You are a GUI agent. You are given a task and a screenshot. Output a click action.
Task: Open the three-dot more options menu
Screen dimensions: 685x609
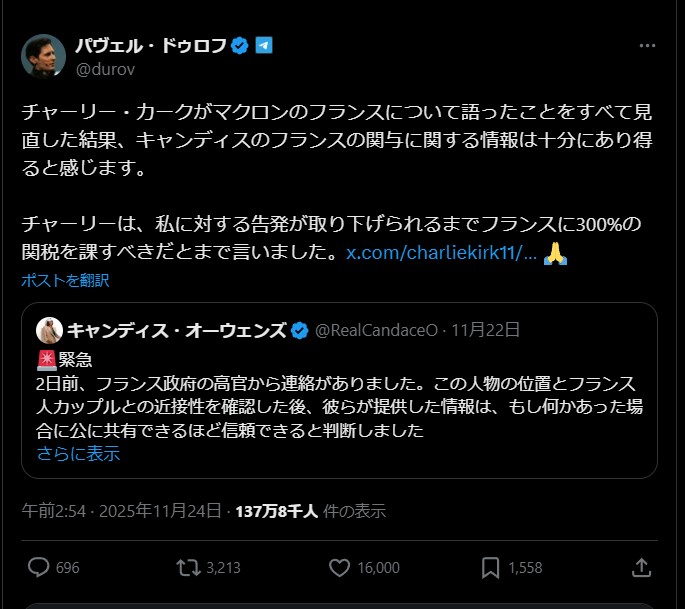click(647, 47)
